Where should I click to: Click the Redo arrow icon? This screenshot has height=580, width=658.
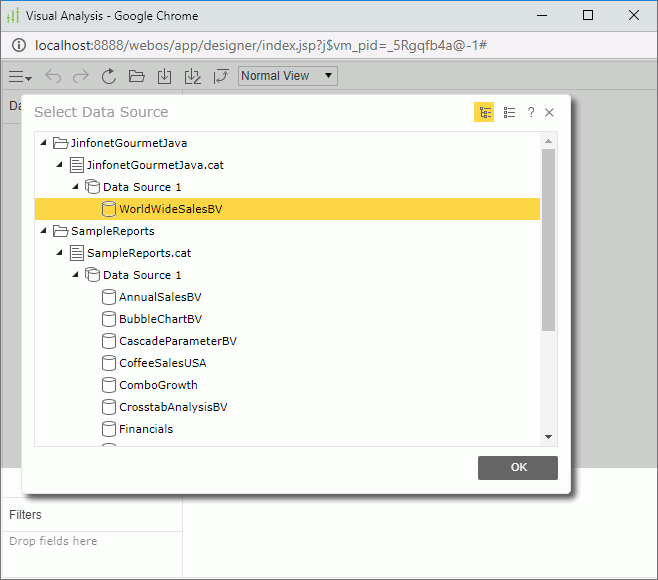(x=81, y=76)
